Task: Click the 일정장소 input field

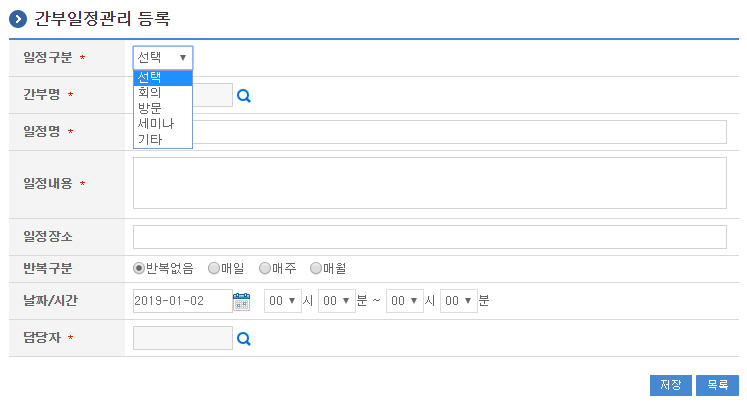Action: (429, 237)
